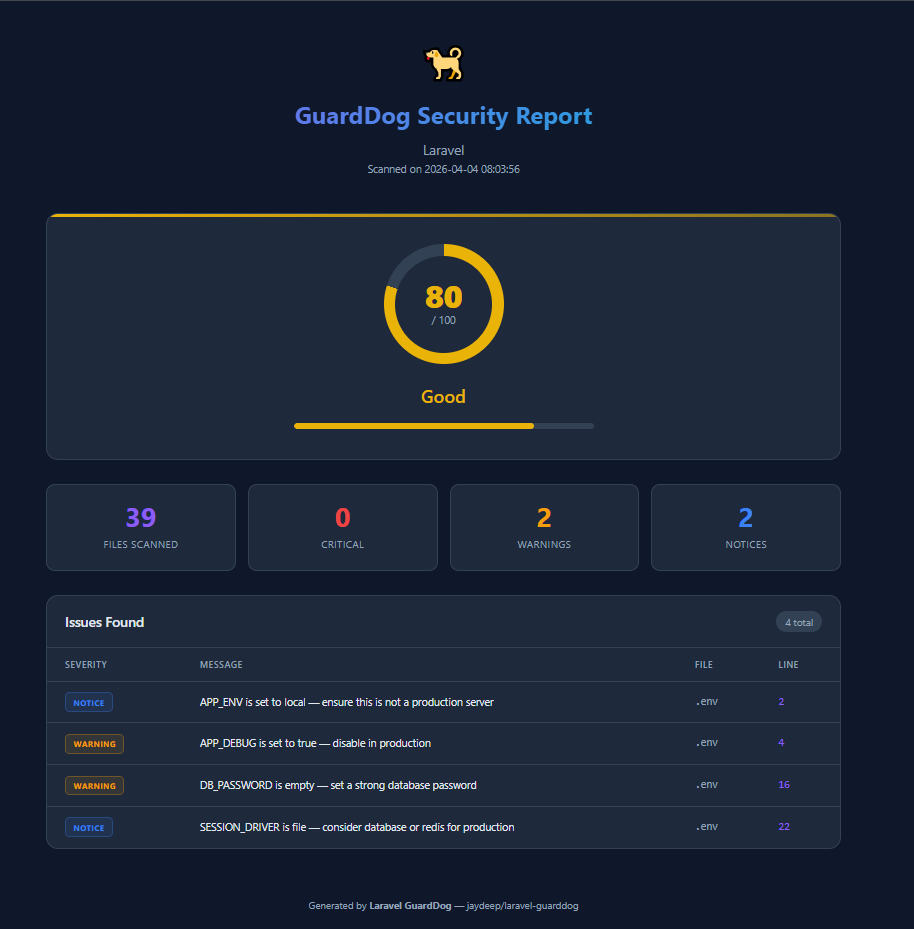Click the WARNING badge on the APP_DEBUG row
Screen dimensions: 914x929
click(x=94, y=744)
